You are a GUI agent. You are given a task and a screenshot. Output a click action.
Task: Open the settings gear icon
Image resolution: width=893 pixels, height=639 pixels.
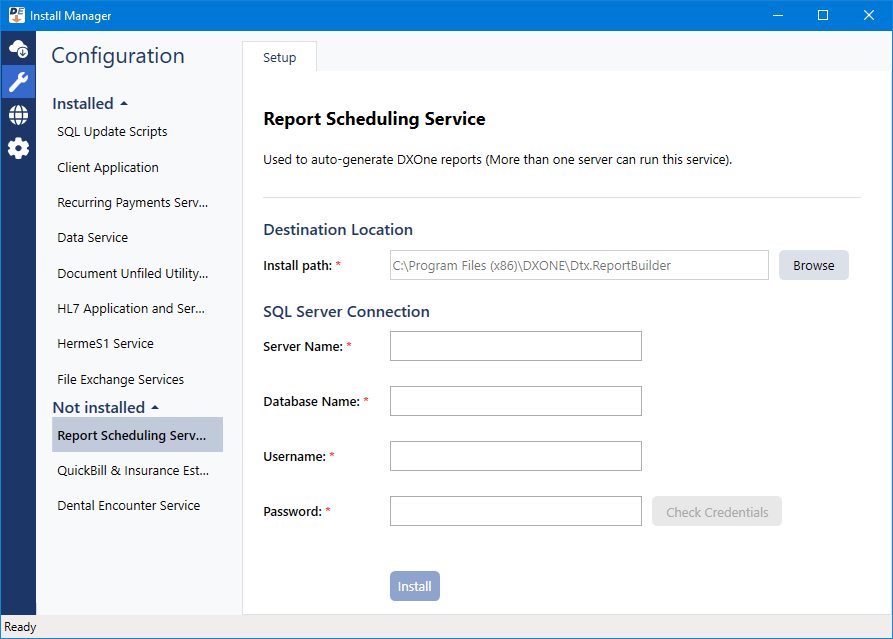point(17,148)
